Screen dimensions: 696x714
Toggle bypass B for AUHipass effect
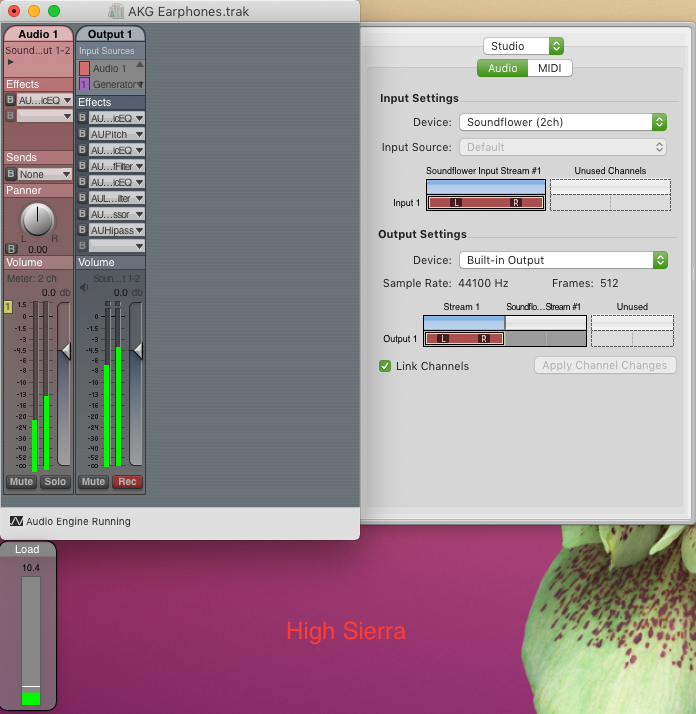click(82, 230)
